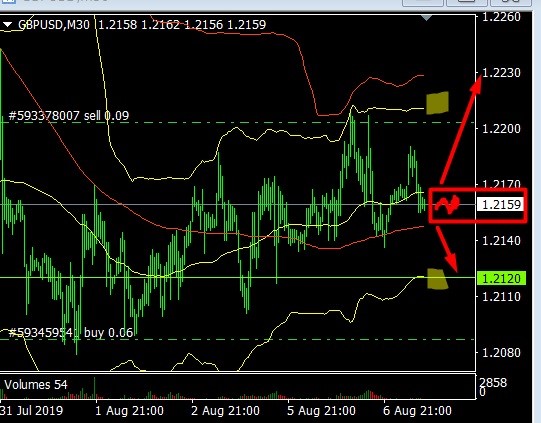
Task: Select the upper olive rectangle marker
Action: tap(437, 103)
